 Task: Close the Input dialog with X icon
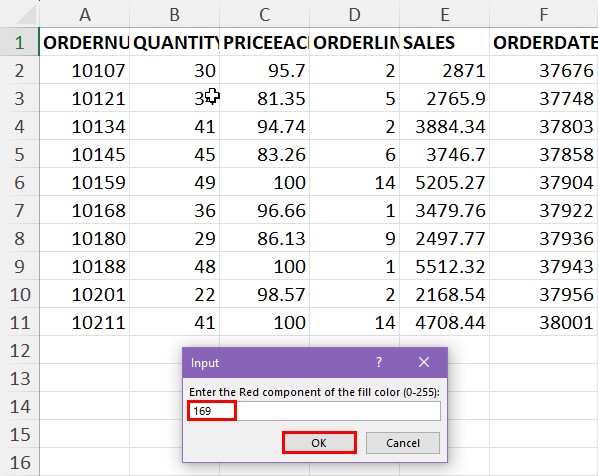click(424, 362)
